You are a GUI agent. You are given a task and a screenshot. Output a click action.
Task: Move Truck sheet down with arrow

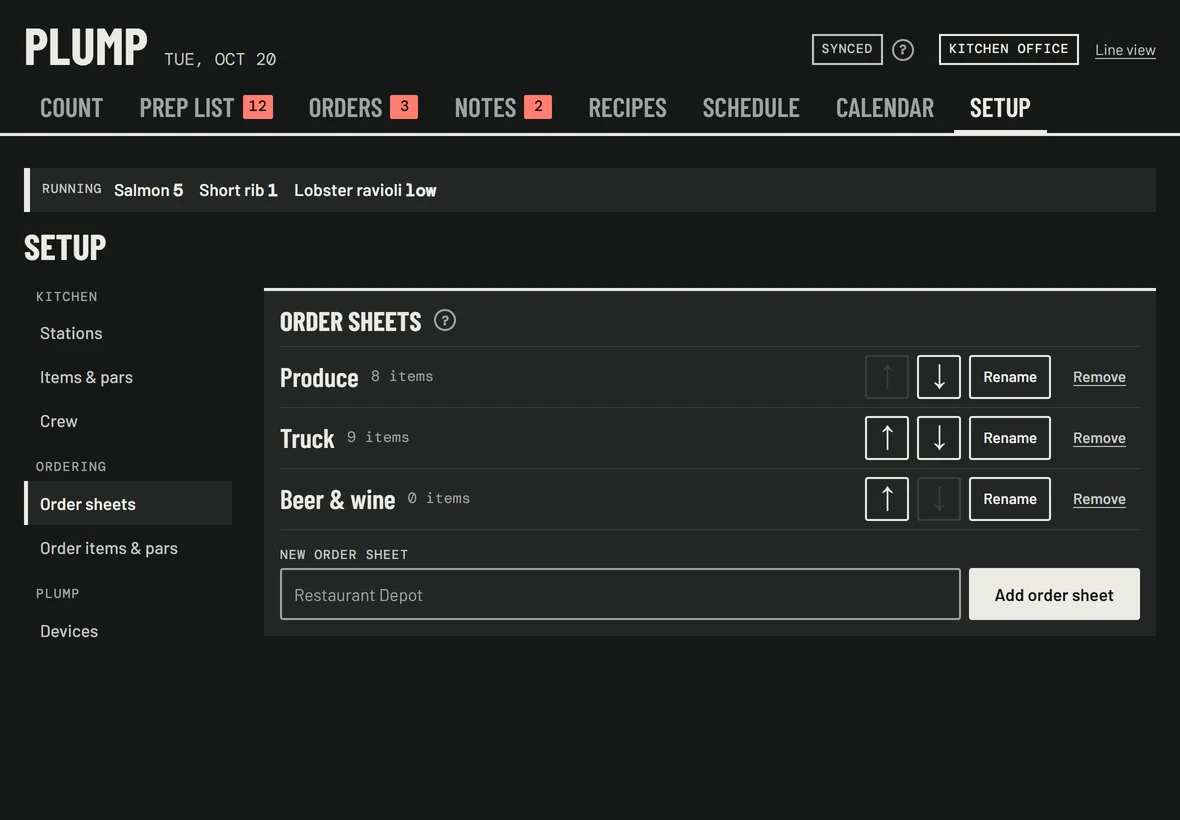tap(938, 438)
